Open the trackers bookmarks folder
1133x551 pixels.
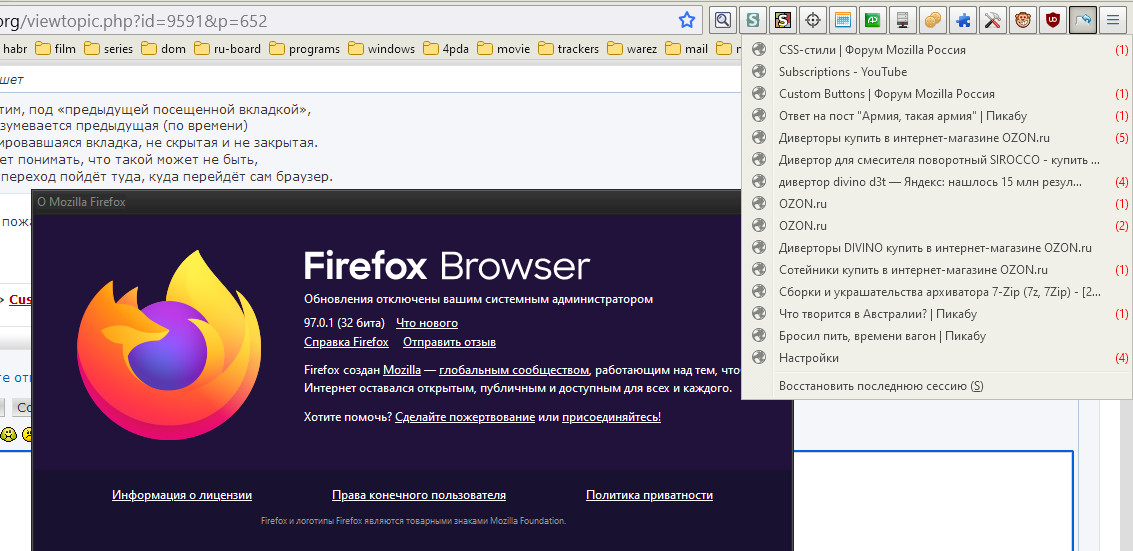[x=568, y=49]
